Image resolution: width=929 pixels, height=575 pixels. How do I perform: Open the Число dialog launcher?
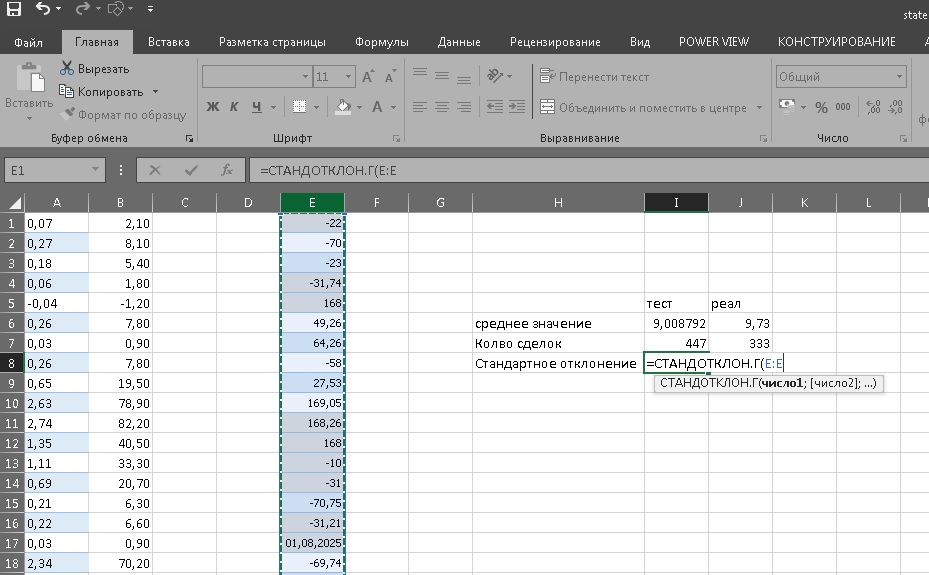click(x=903, y=139)
